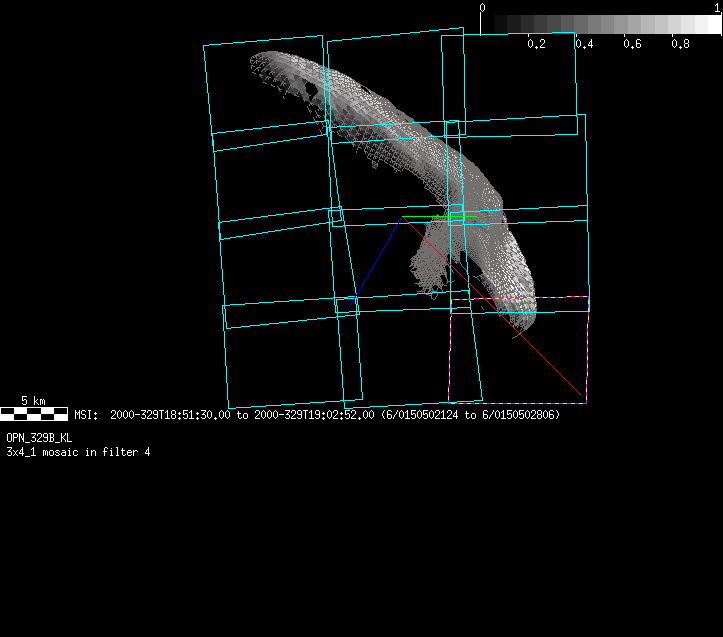Click the MSI: label before the timestamps
The width and height of the screenshot is (723, 637).
coord(86,414)
